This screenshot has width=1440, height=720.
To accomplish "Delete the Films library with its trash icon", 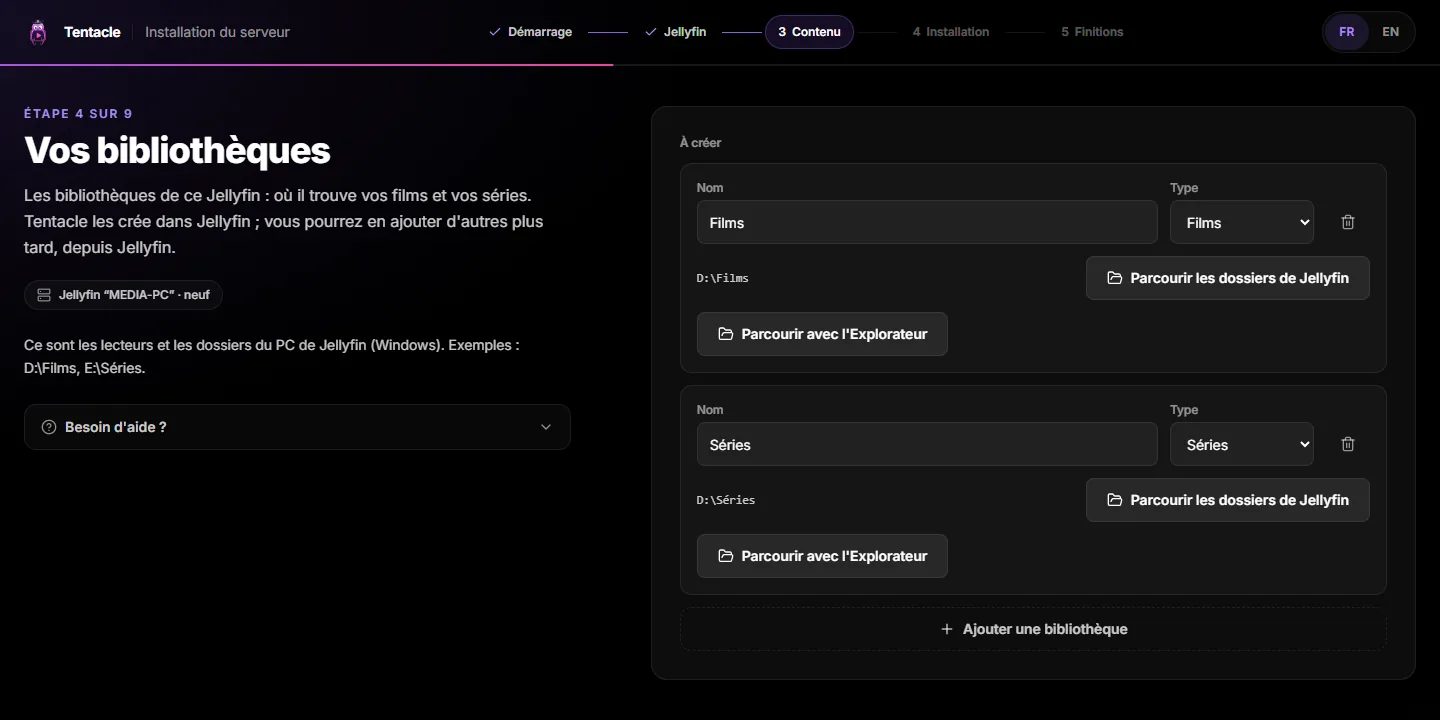I will 1348,222.
